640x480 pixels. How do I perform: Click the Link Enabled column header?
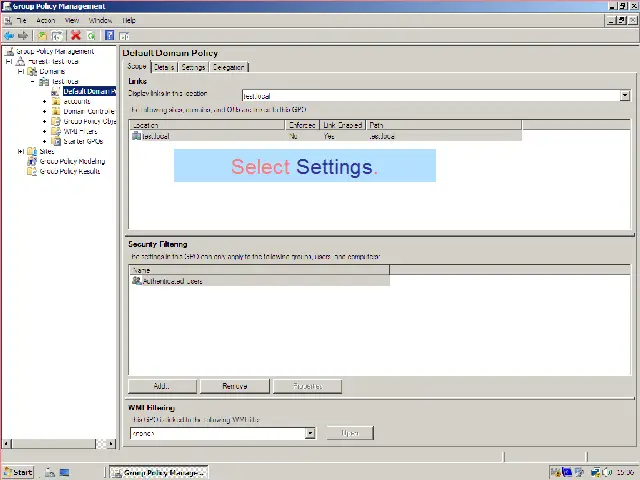tap(343, 125)
